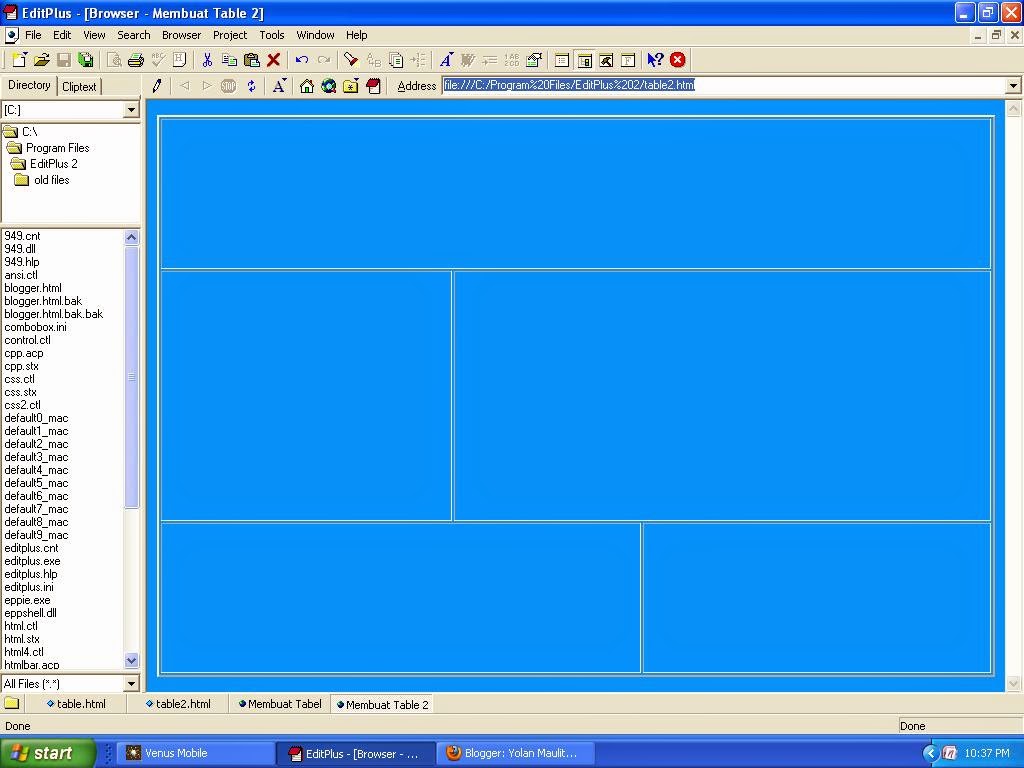
Task: Open the Browser menu
Action: 181,35
